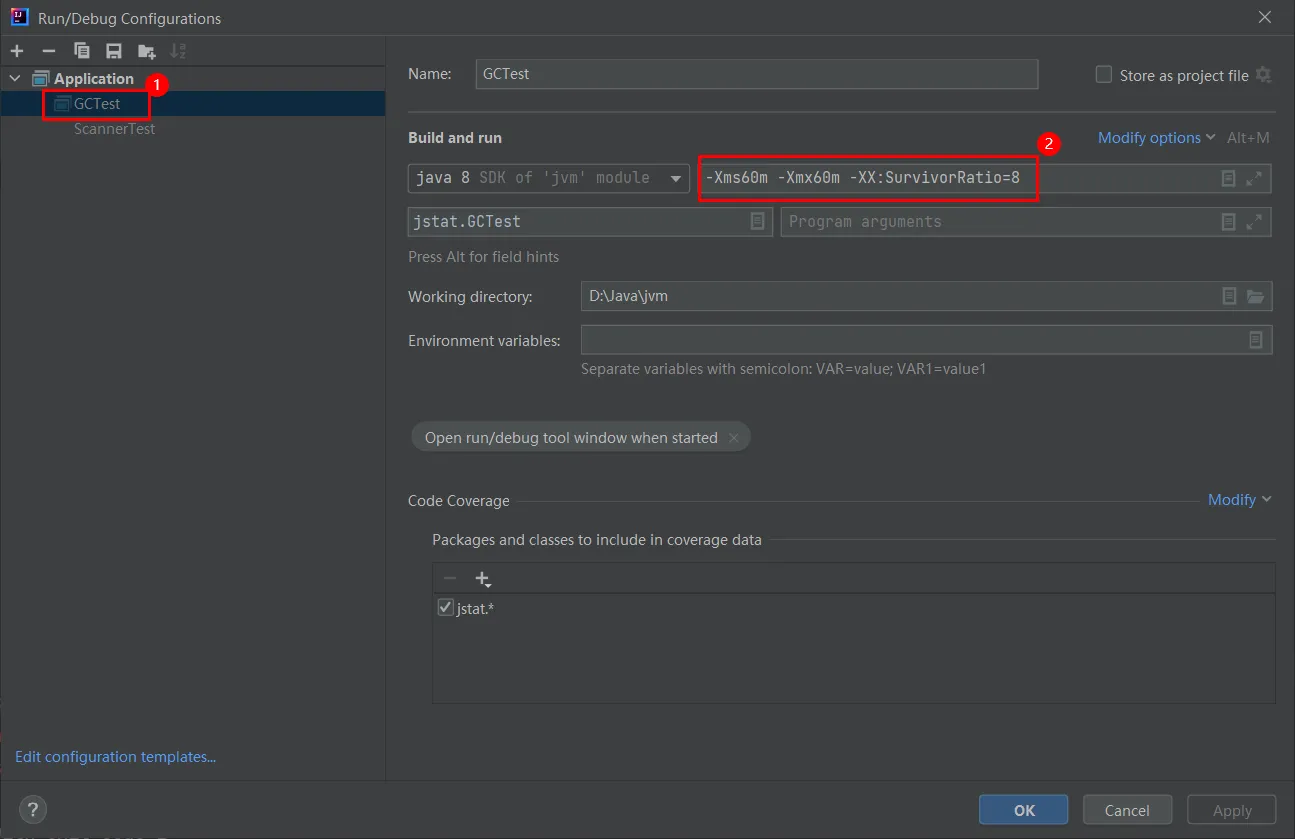Open the Code Coverage Modify dropdown

(x=1240, y=500)
